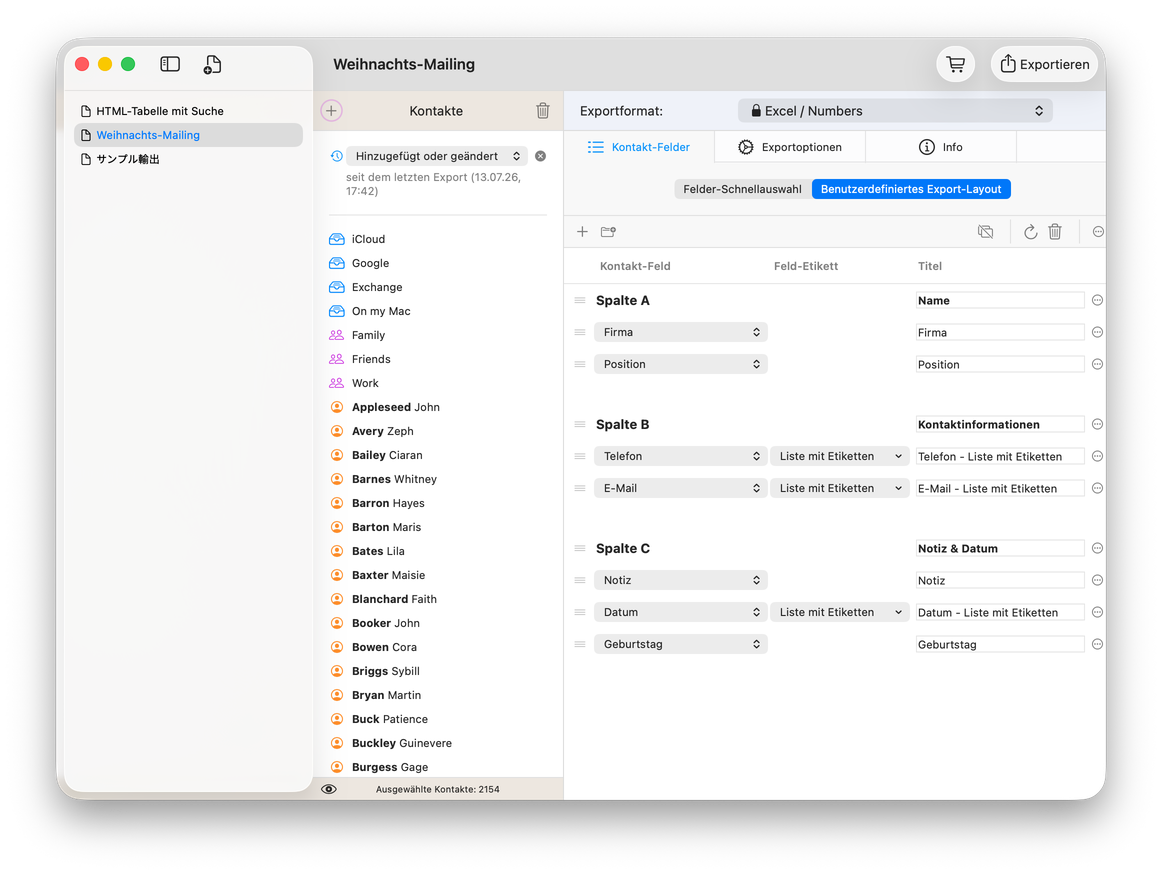Open Telefon's Liste mit Etiketten dropdown

(x=840, y=457)
